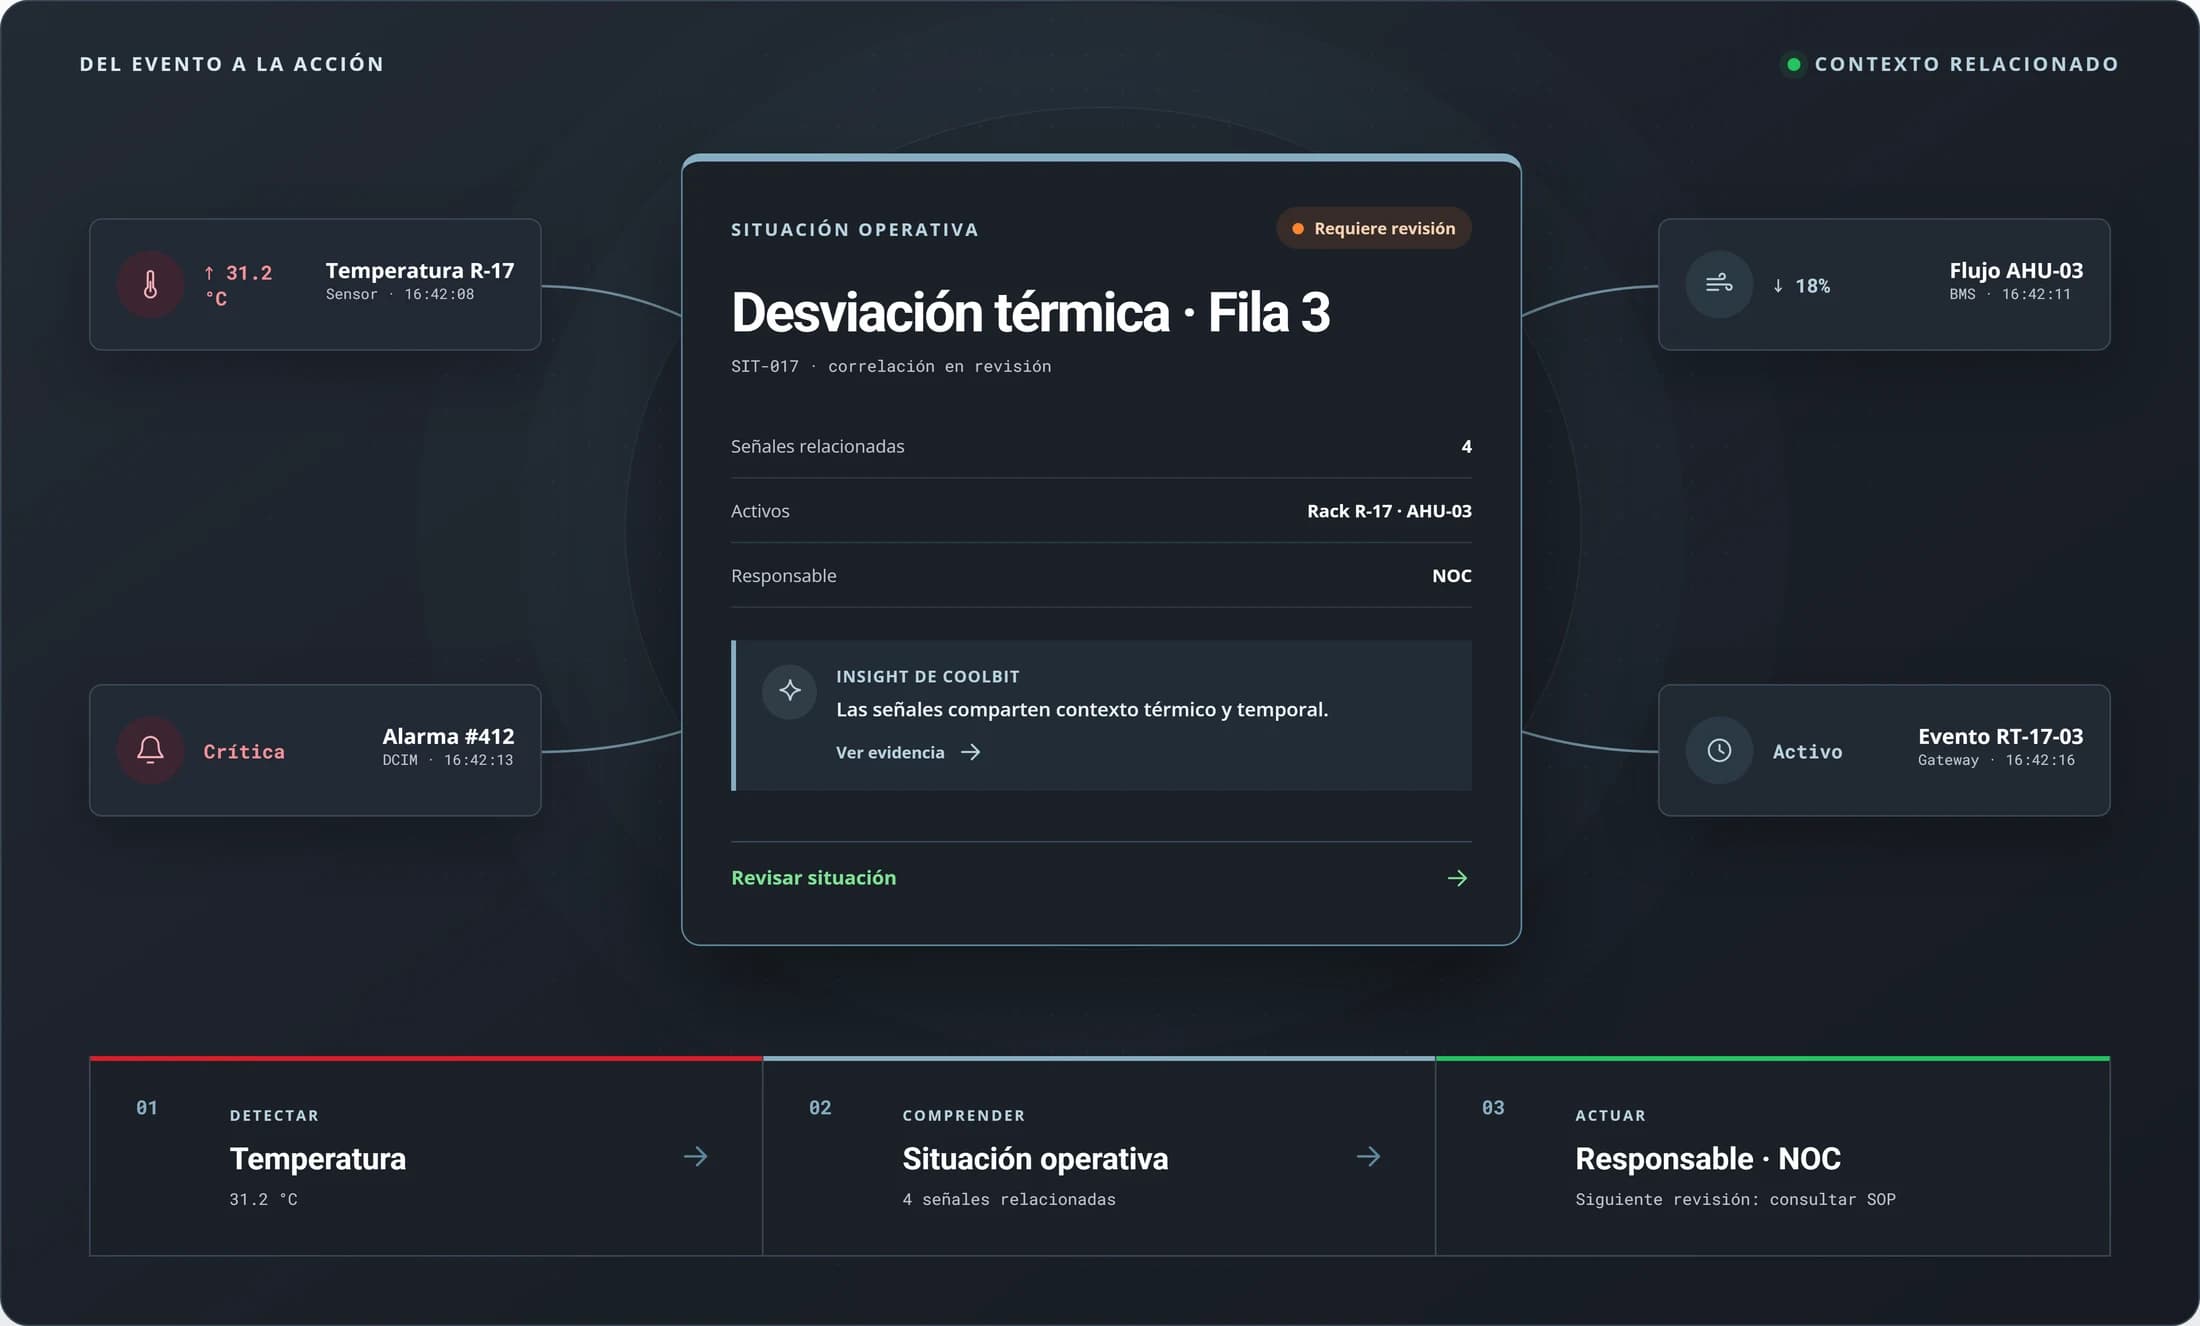Click the Del evento a la acción title
Viewport: 2200px width, 1326px height.
coord(232,64)
